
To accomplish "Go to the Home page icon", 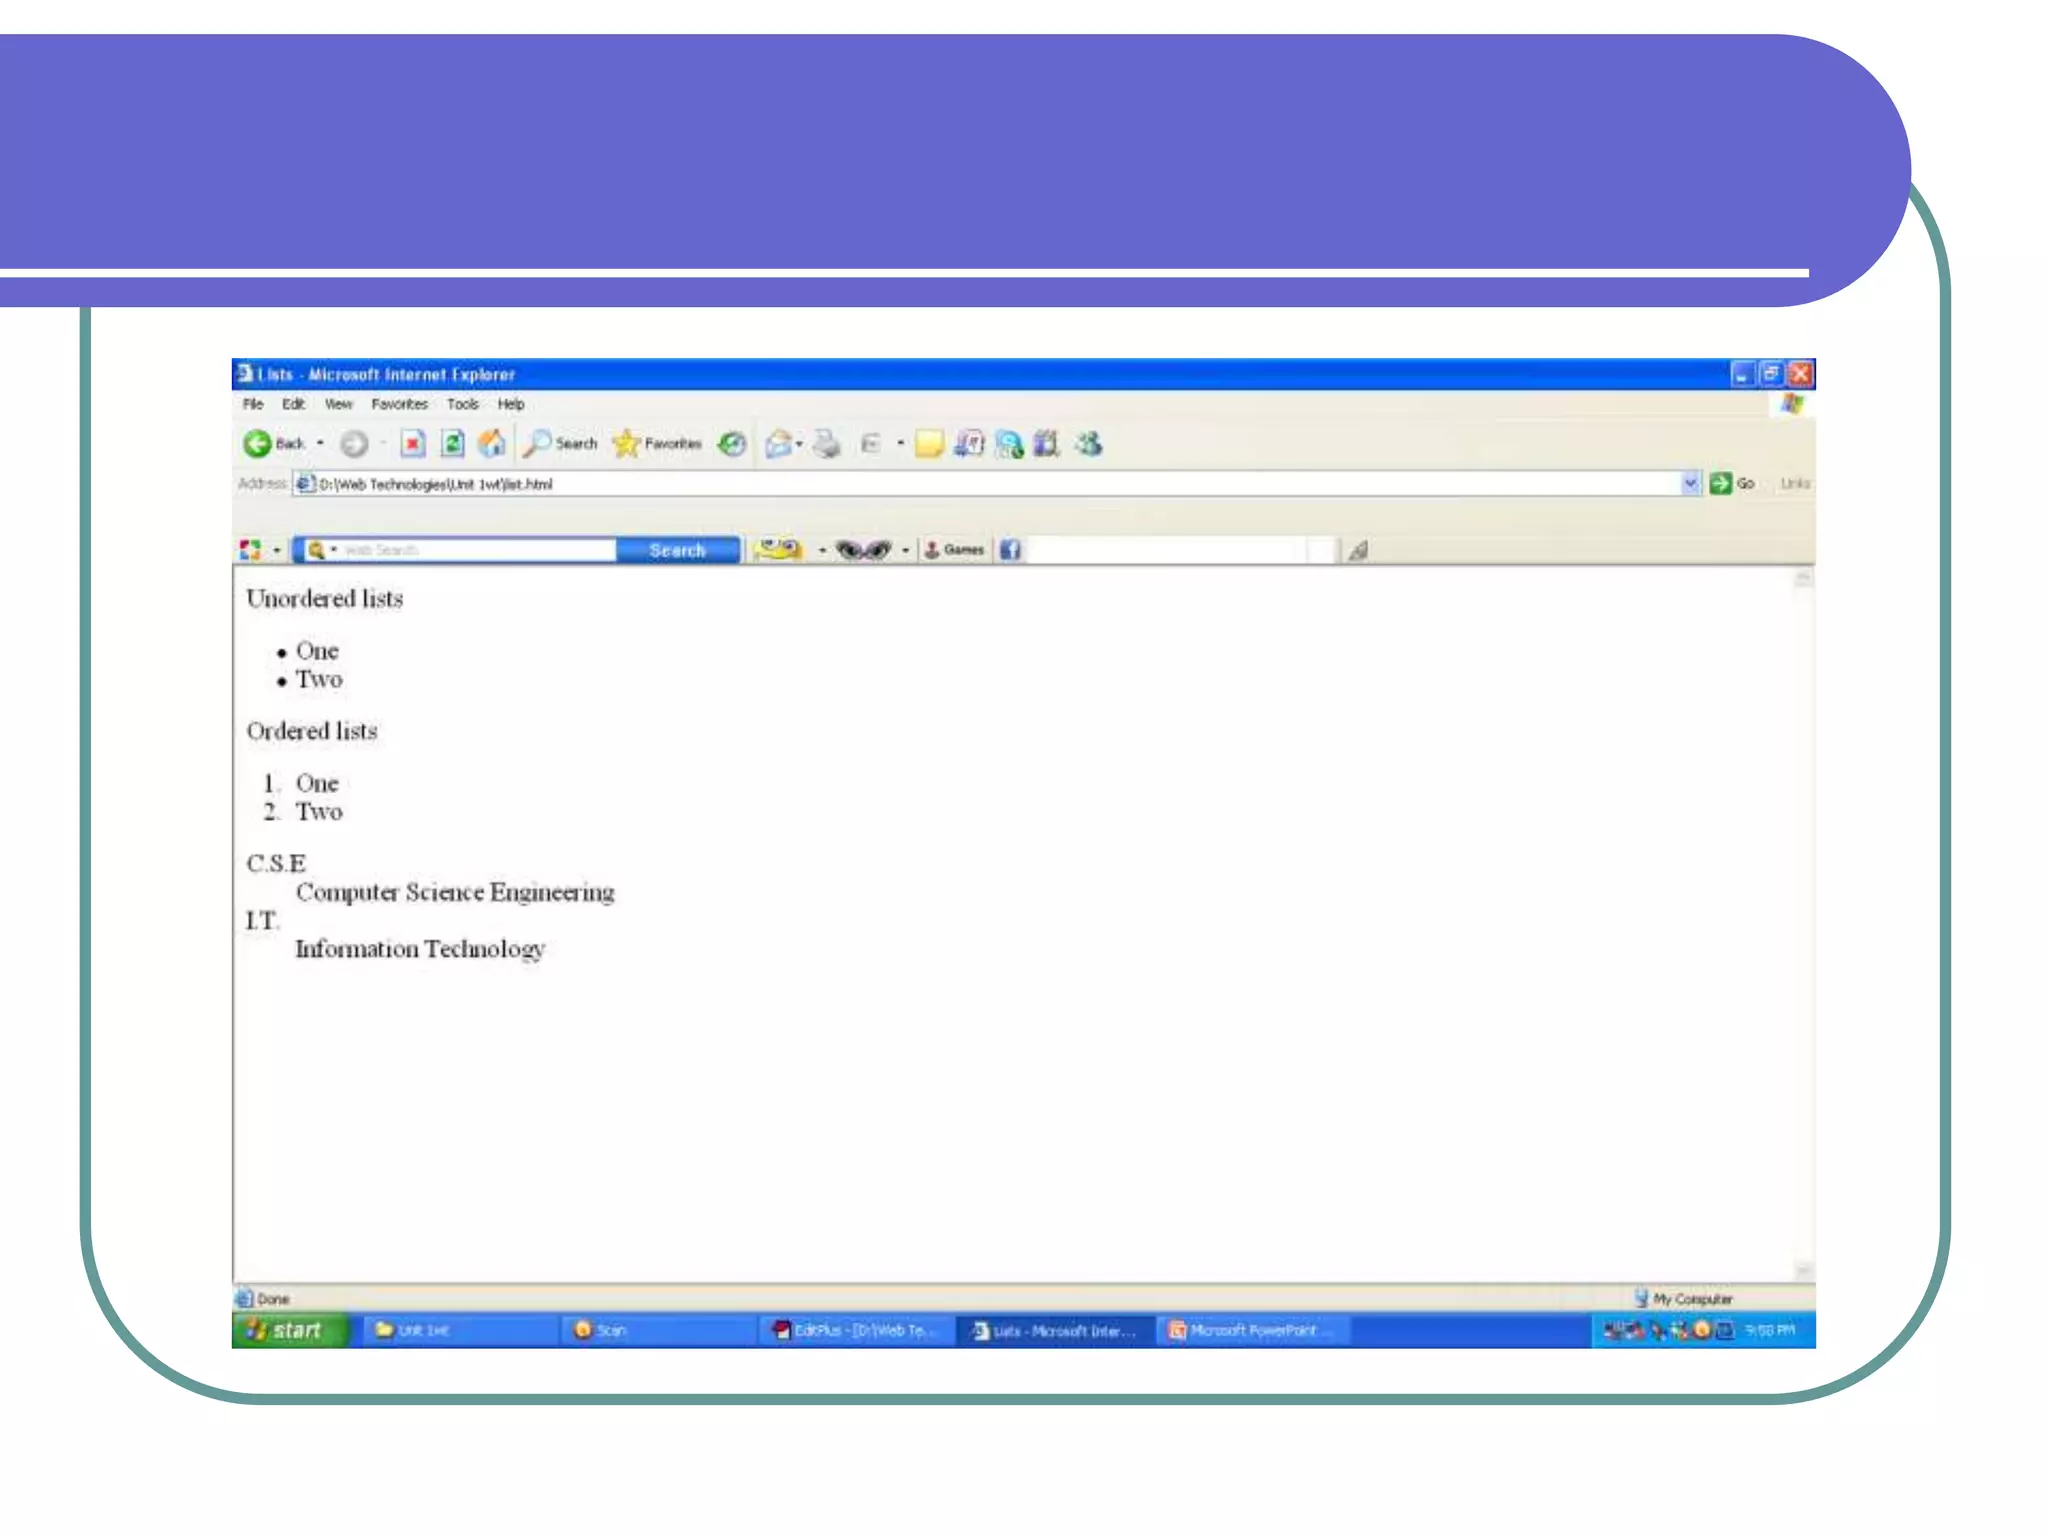I will click(491, 443).
